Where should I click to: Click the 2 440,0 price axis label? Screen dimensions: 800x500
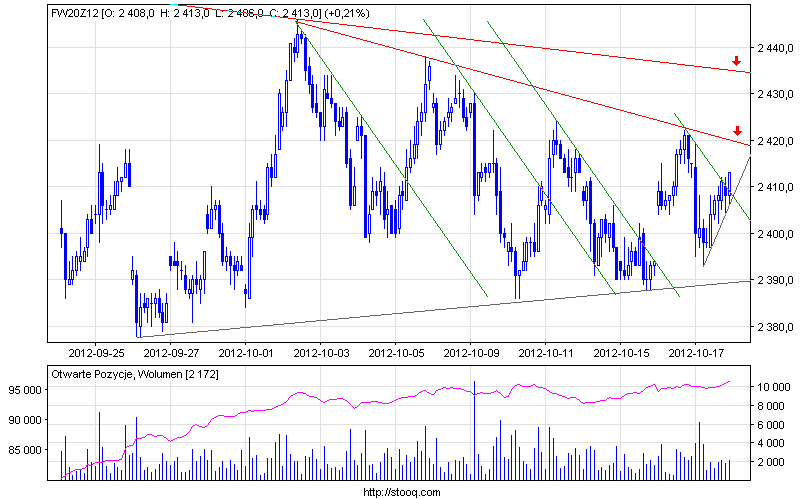click(776, 48)
